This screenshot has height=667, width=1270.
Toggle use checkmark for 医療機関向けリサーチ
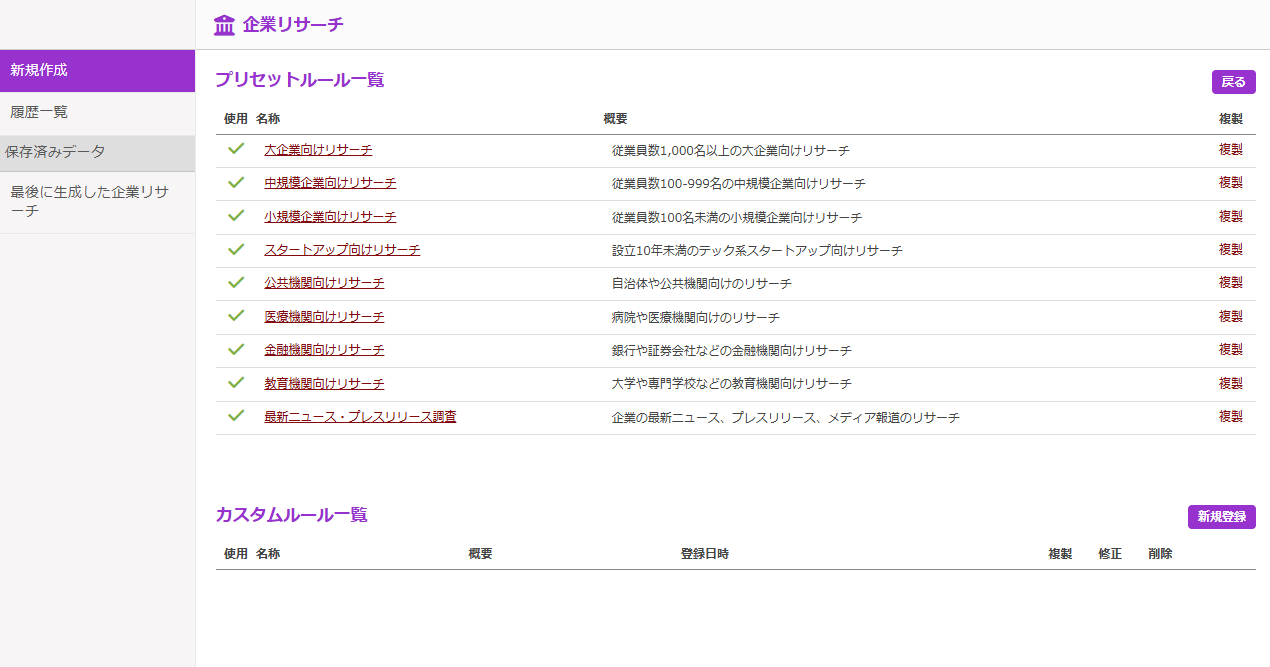coord(236,316)
